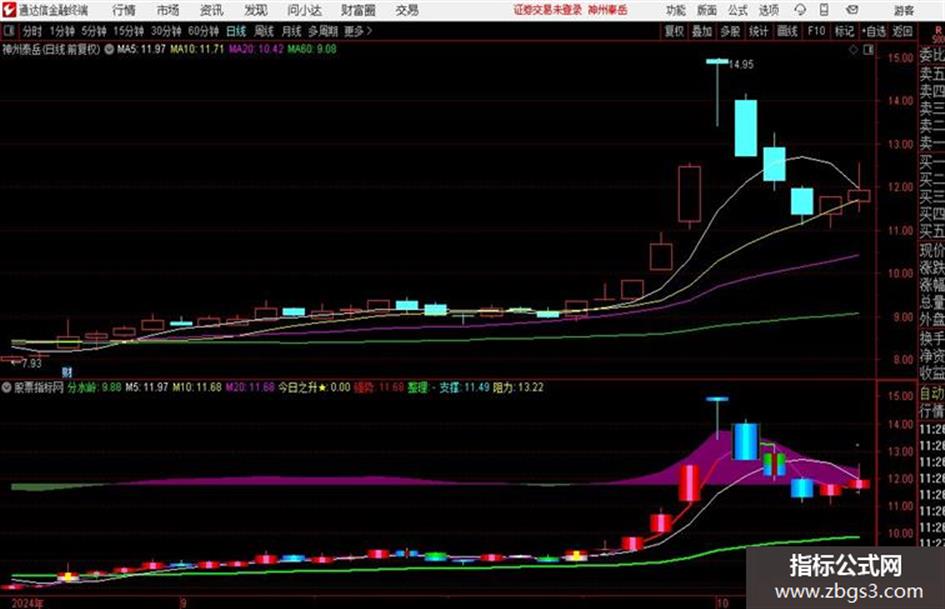Select the 日线 daily chart tab

coord(236,31)
